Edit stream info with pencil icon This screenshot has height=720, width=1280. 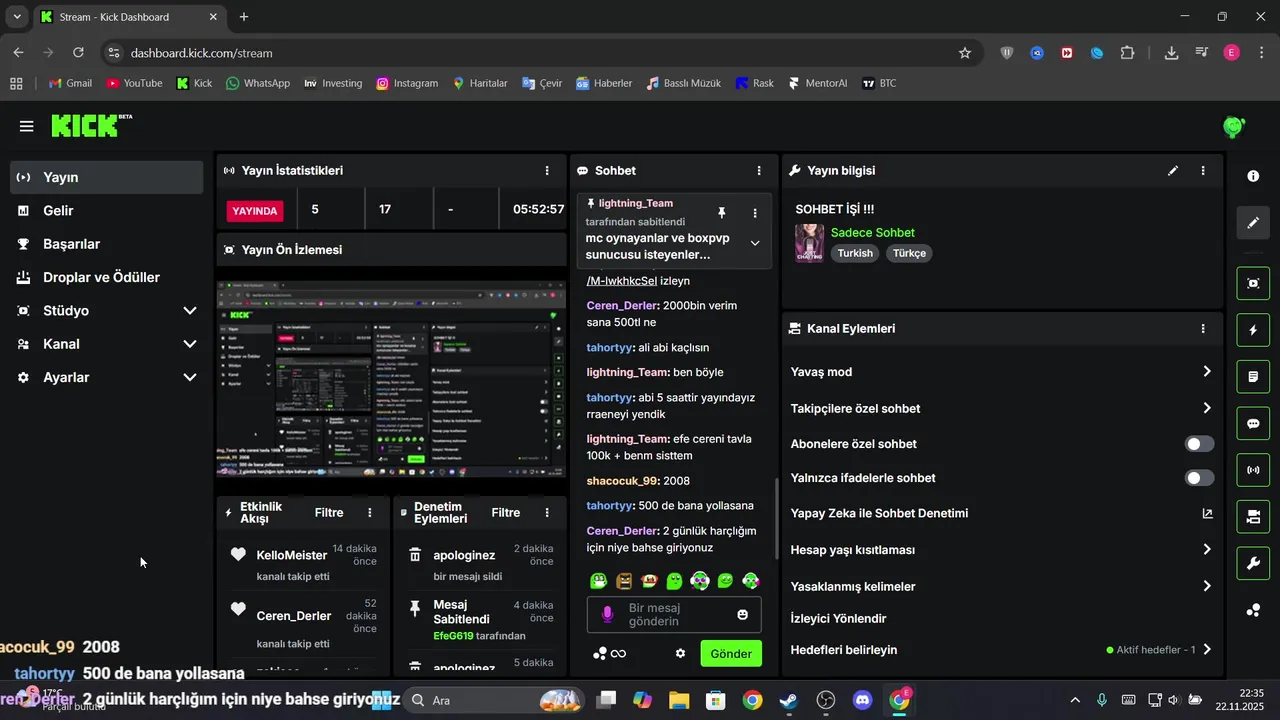[x=1173, y=171]
